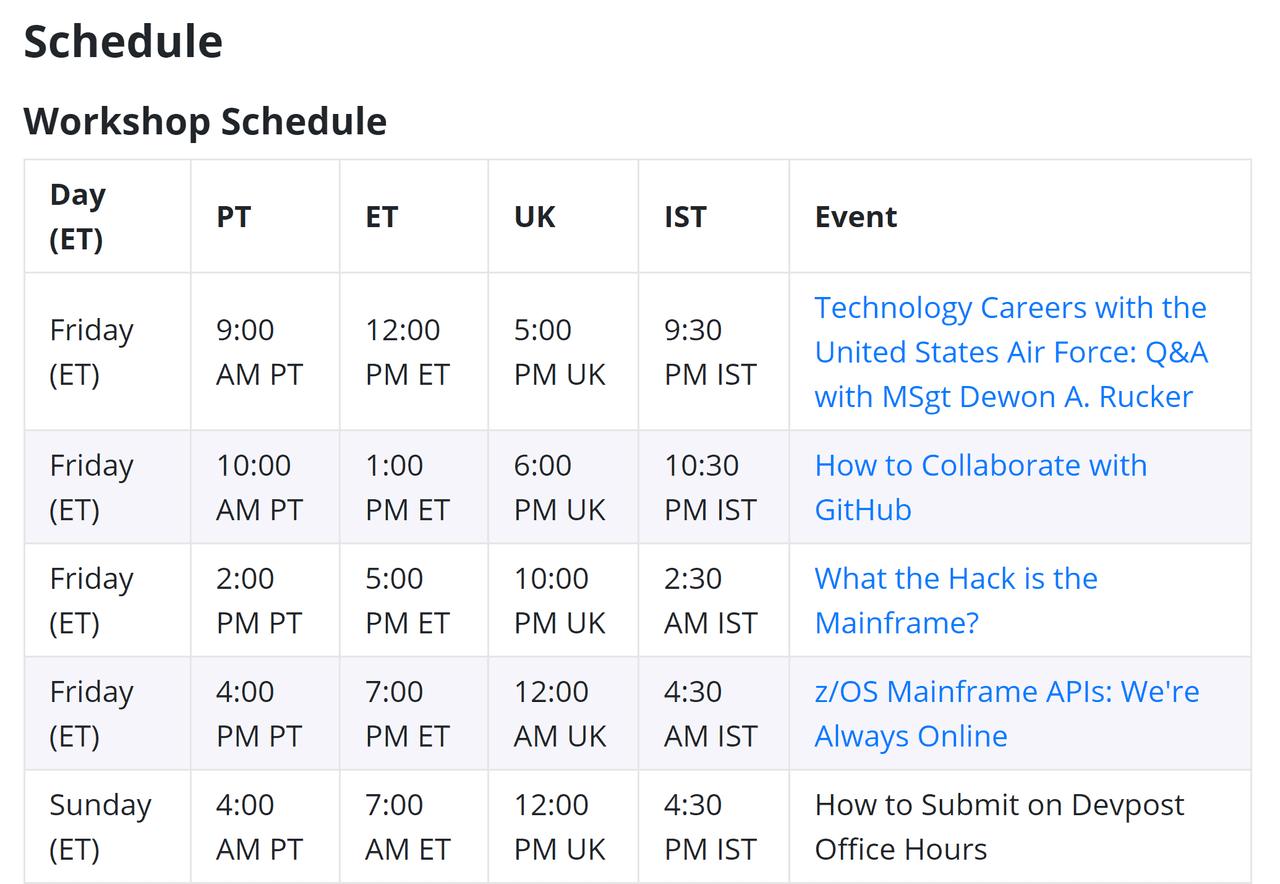
Task: Click the Day (ET) column header
Action: (x=78, y=216)
